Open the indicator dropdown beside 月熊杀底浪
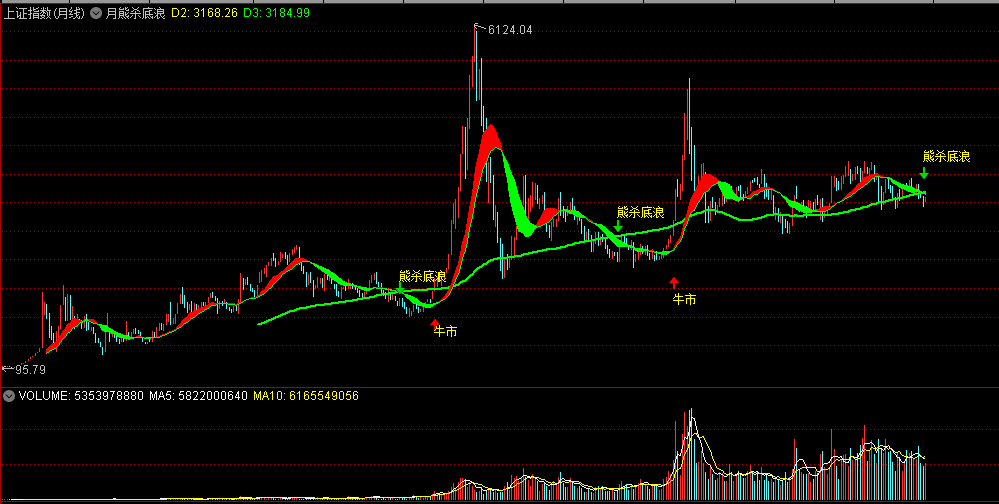 click(96, 13)
